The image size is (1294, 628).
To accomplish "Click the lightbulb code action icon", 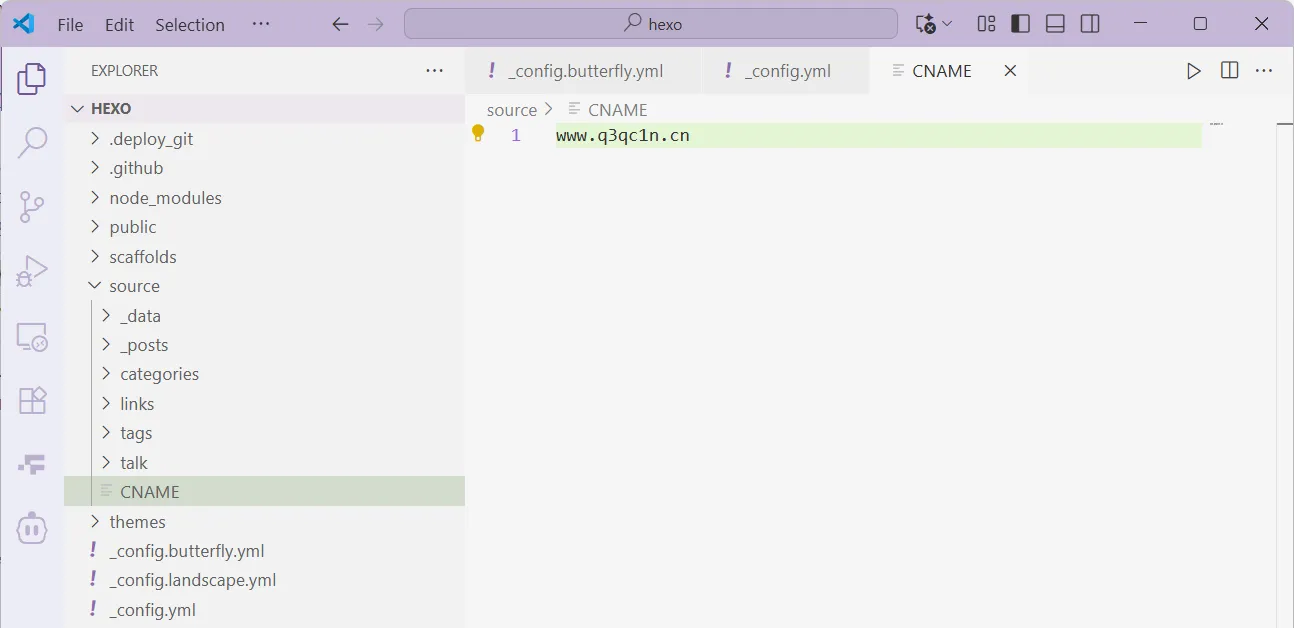I will click(x=478, y=134).
